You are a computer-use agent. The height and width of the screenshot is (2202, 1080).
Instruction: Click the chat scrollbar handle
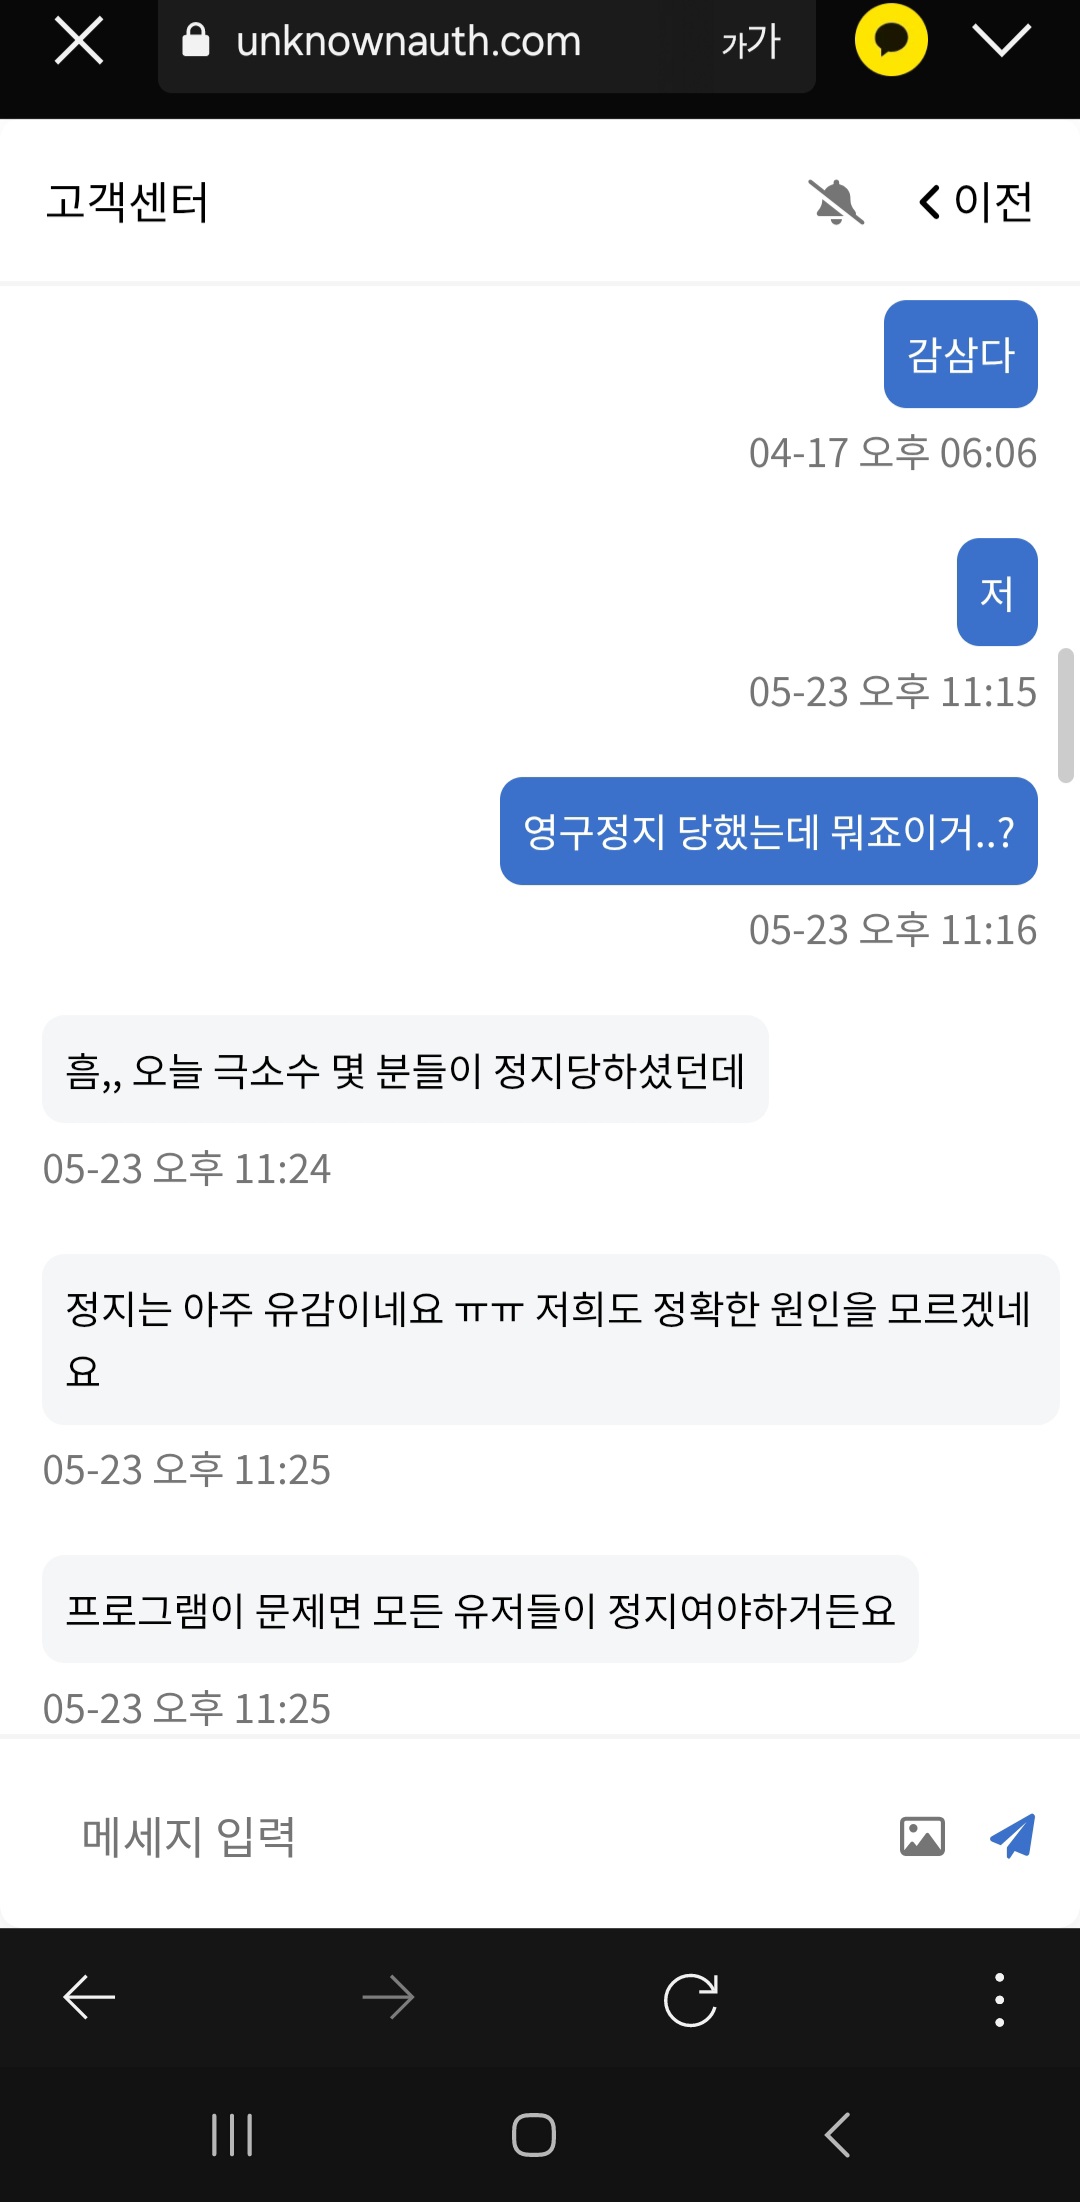tap(1066, 715)
